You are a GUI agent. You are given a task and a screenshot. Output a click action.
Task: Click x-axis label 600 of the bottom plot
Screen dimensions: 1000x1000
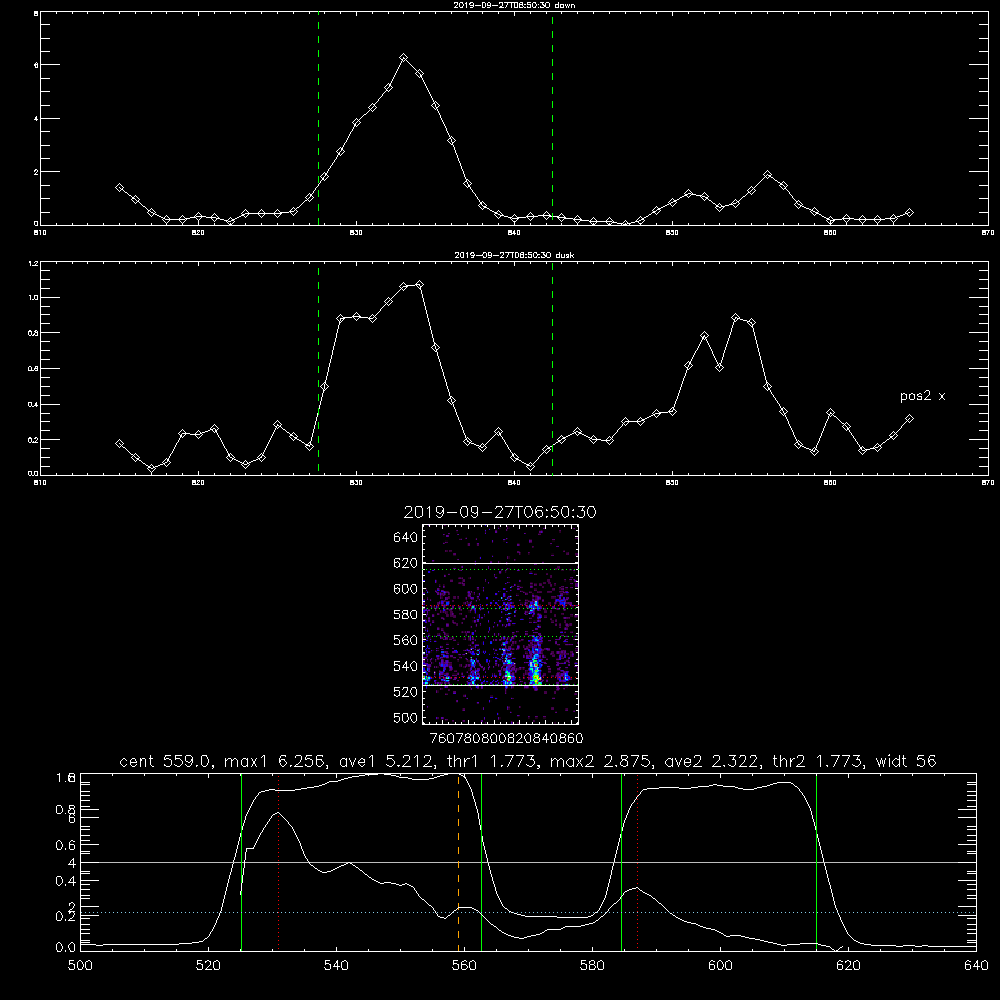[720, 965]
